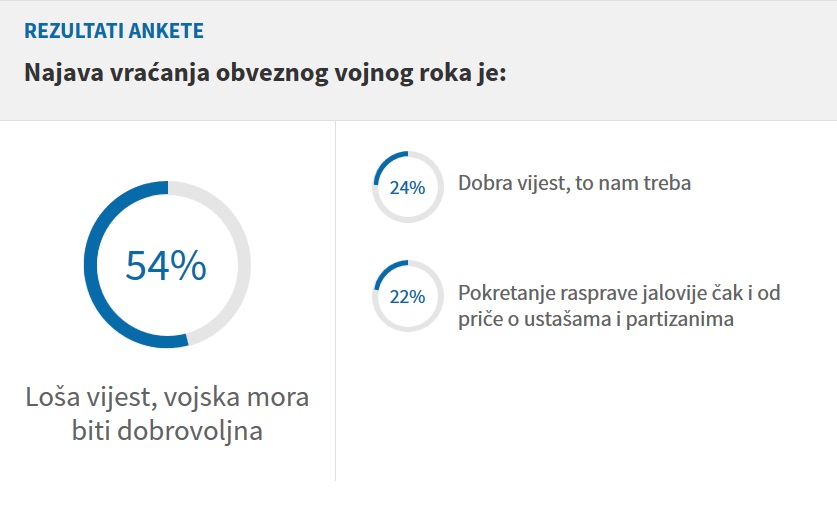837x505 pixels.
Task: Click the blue arc of the 24% ring
Action: click(x=389, y=159)
